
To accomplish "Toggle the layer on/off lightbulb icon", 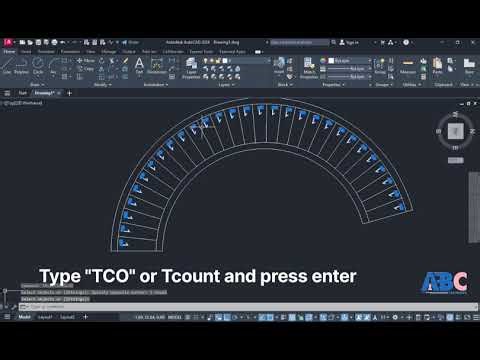I will (206, 61).
